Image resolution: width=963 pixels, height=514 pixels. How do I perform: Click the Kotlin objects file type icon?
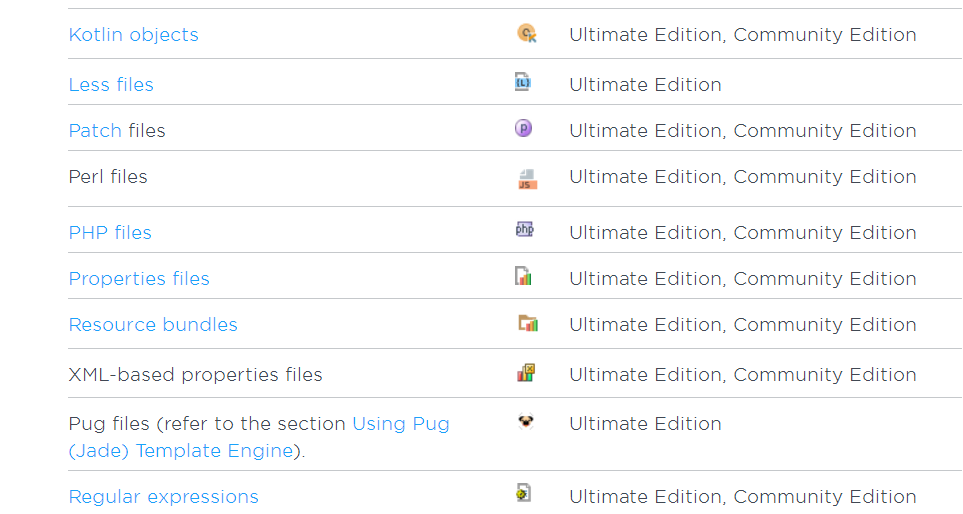(x=526, y=34)
